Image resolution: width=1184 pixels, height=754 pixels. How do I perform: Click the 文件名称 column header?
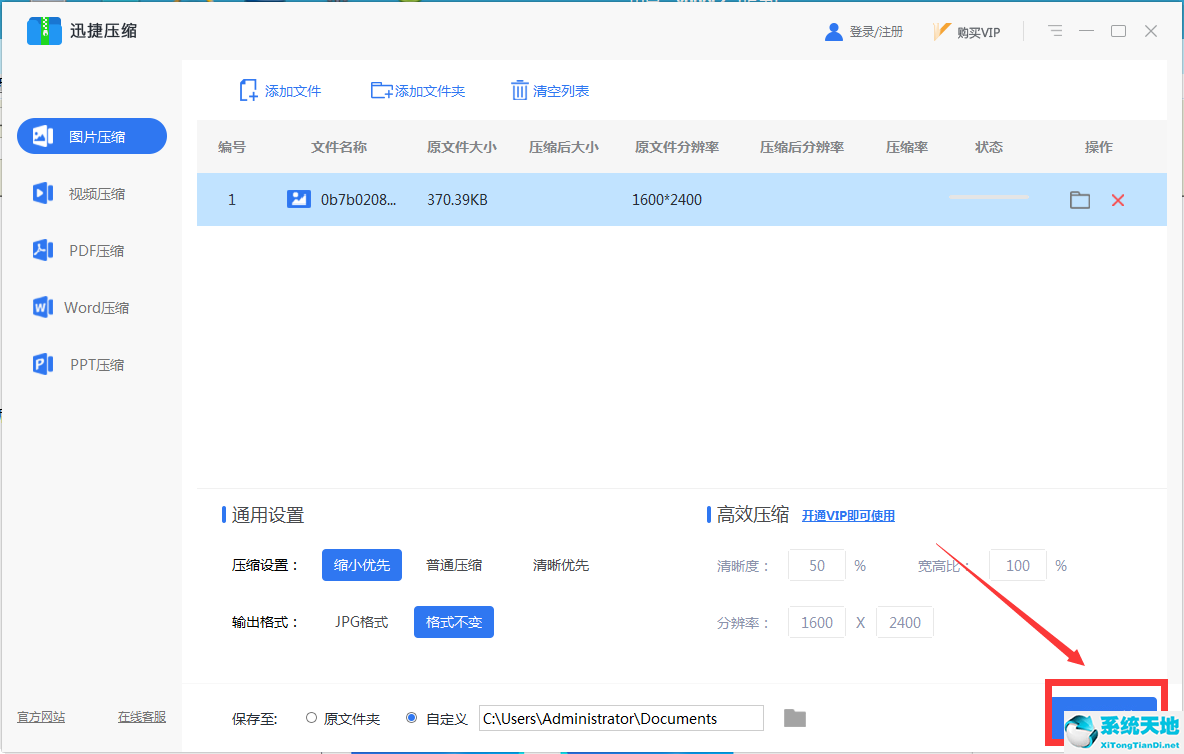click(x=339, y=147)
